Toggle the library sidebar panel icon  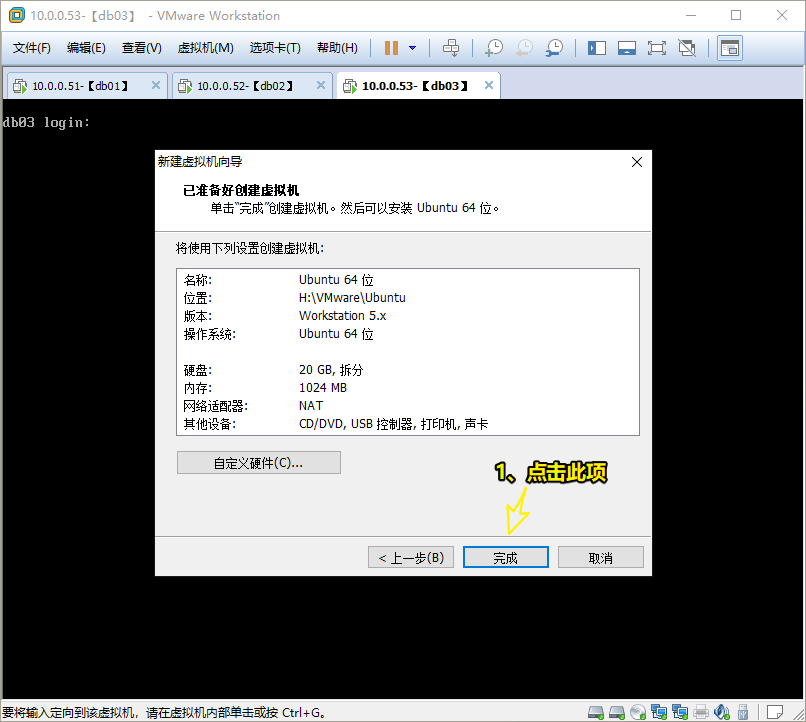pyautogui.click(x=597, y=48)
